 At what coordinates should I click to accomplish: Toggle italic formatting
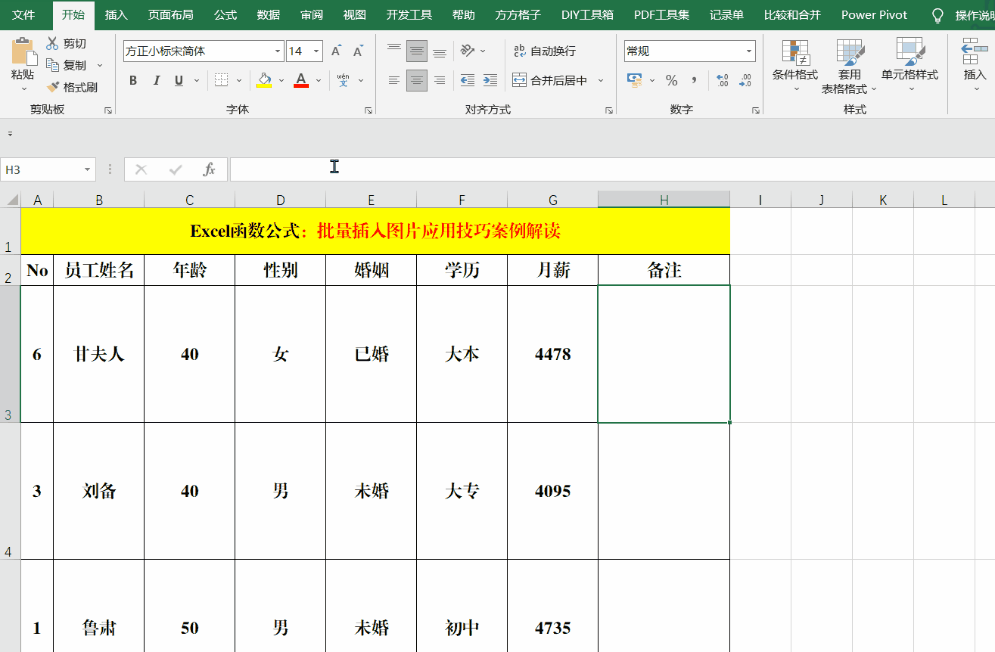[x=156, y=80]
